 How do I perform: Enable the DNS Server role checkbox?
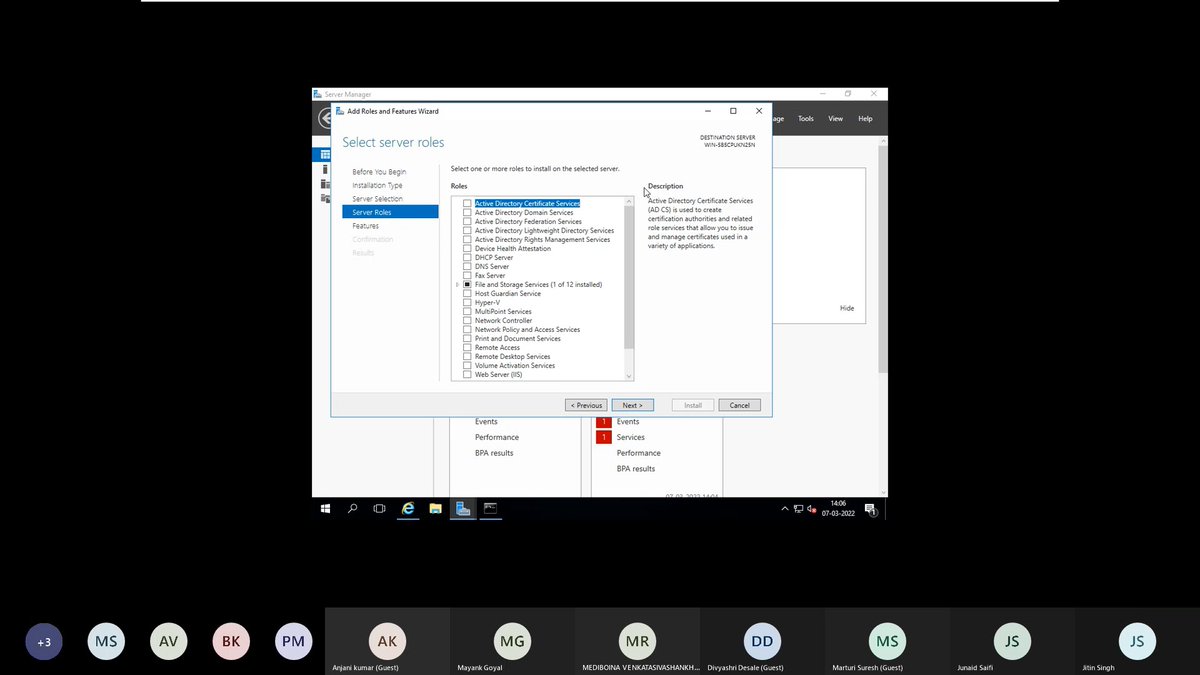pos(467,267)
